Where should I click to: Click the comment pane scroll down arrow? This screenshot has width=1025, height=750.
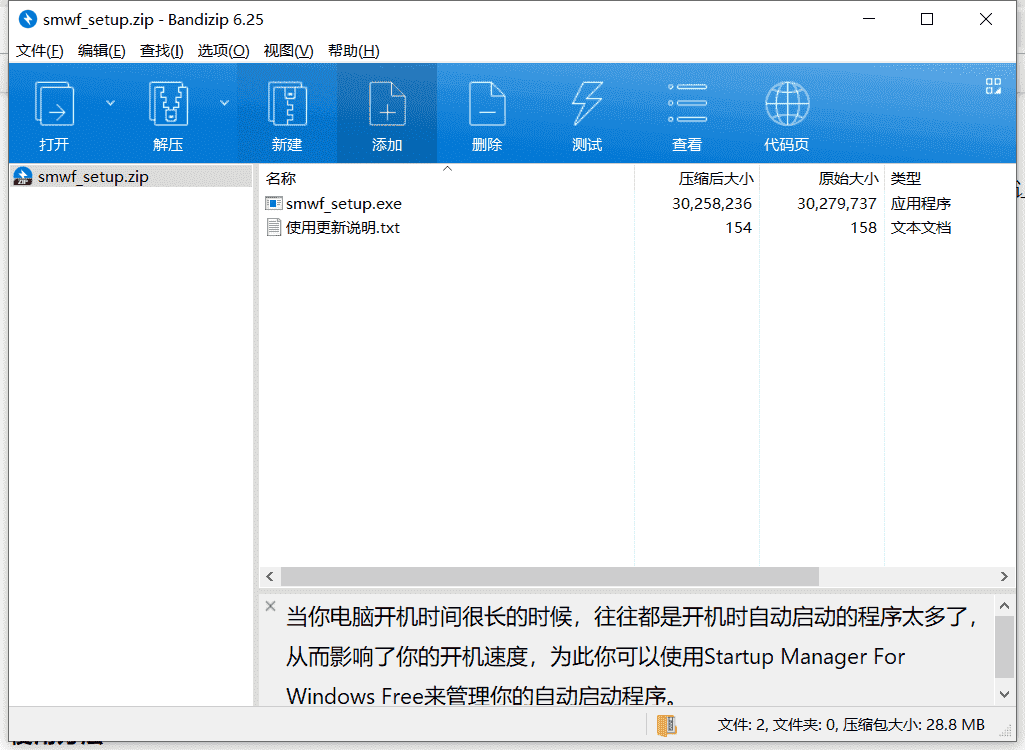[x=1004, y=694]
